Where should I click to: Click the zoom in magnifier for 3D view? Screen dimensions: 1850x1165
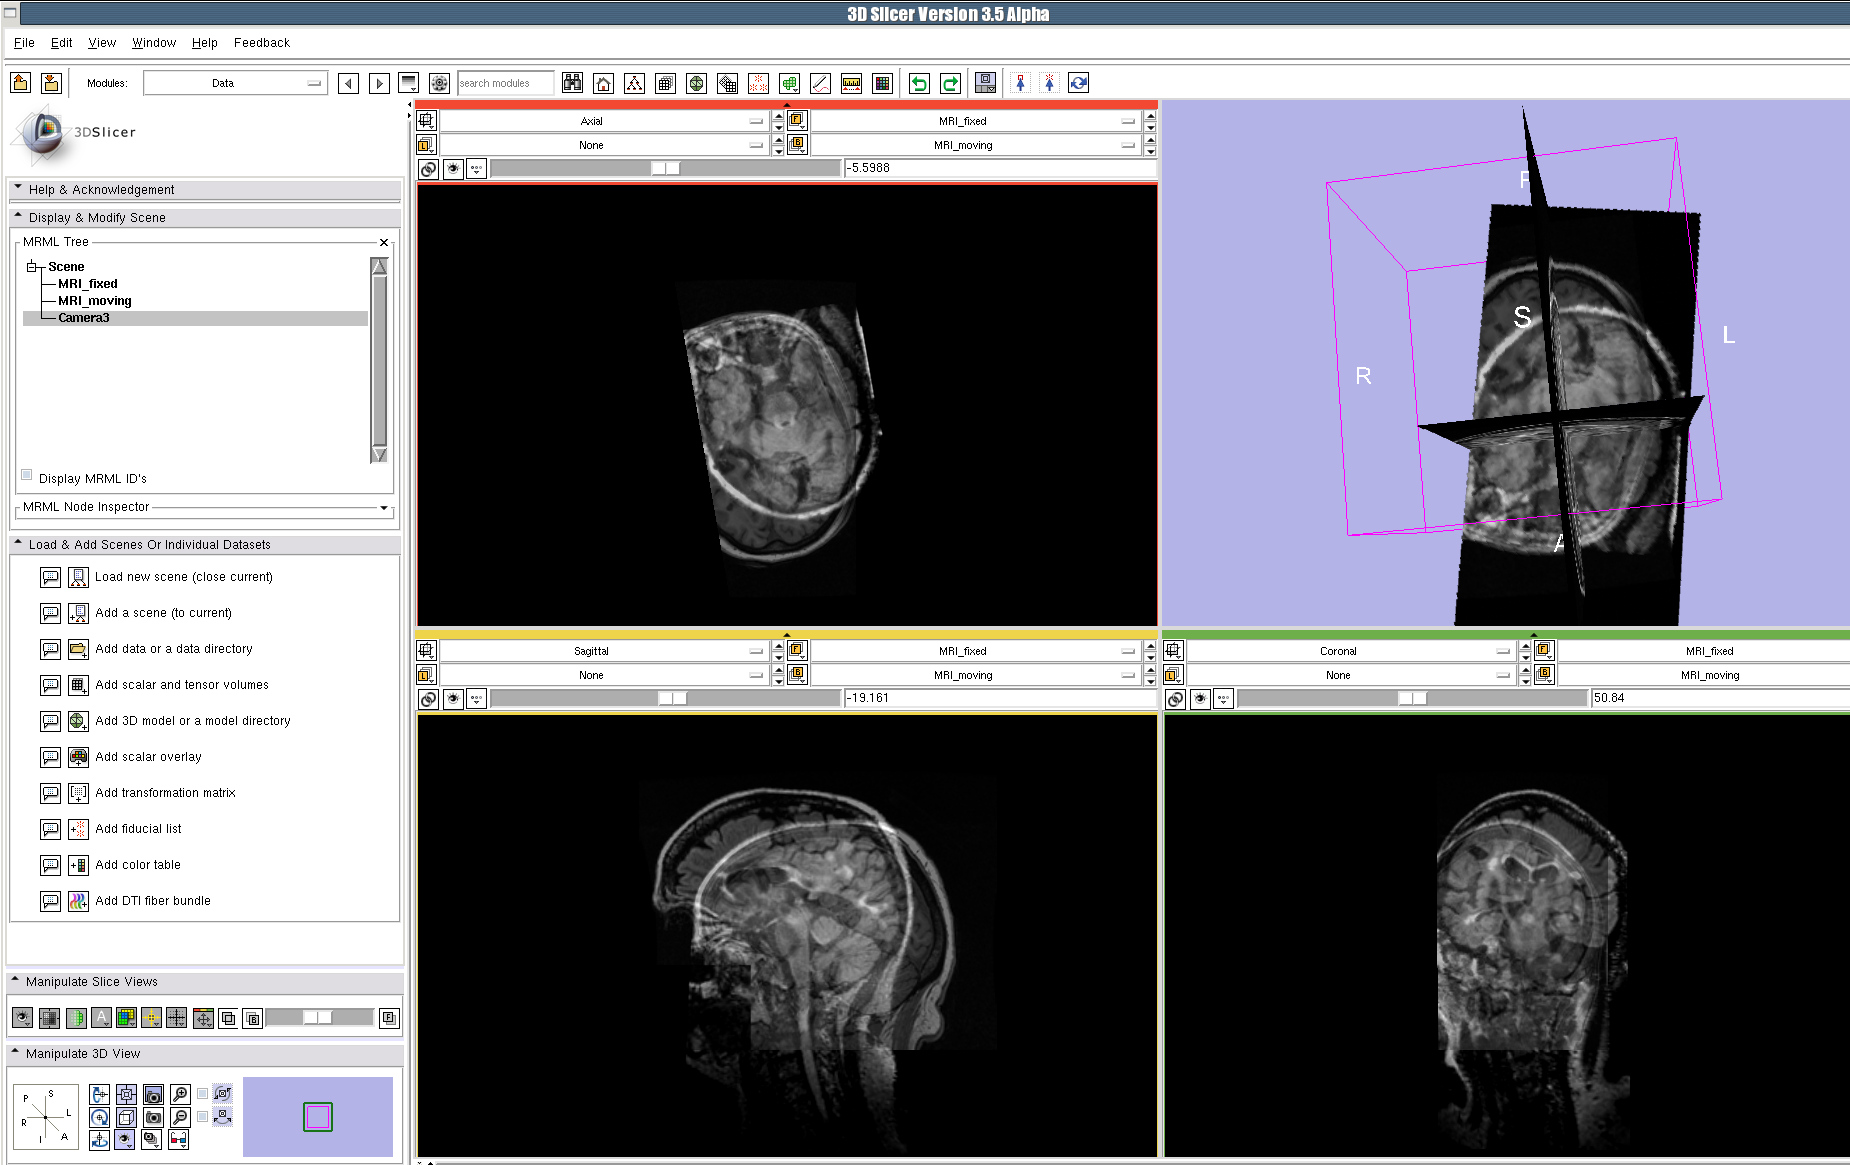pyautogui.click(x=180, y=1094)
